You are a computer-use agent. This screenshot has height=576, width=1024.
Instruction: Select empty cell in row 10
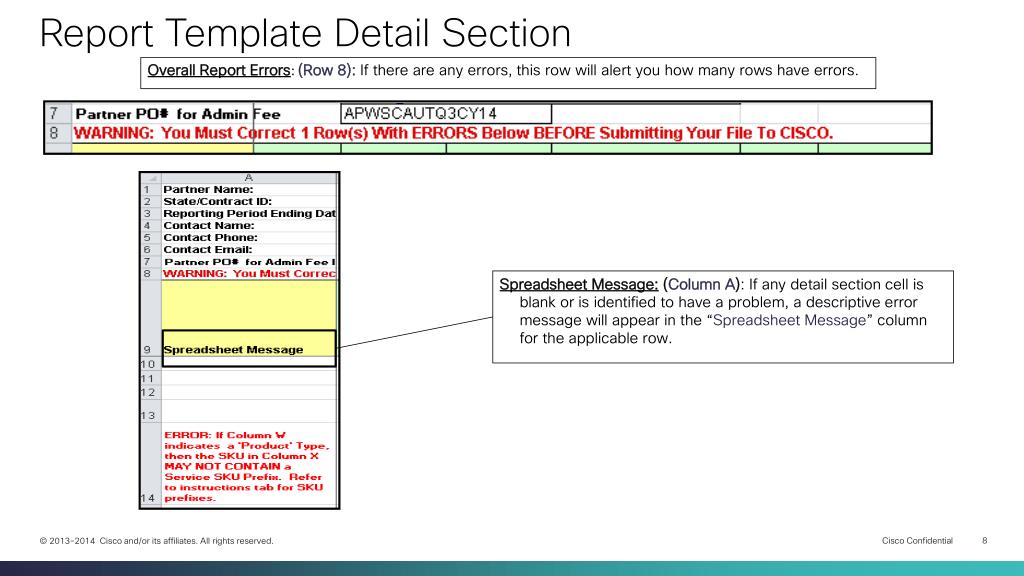click(x=249, y=364)
